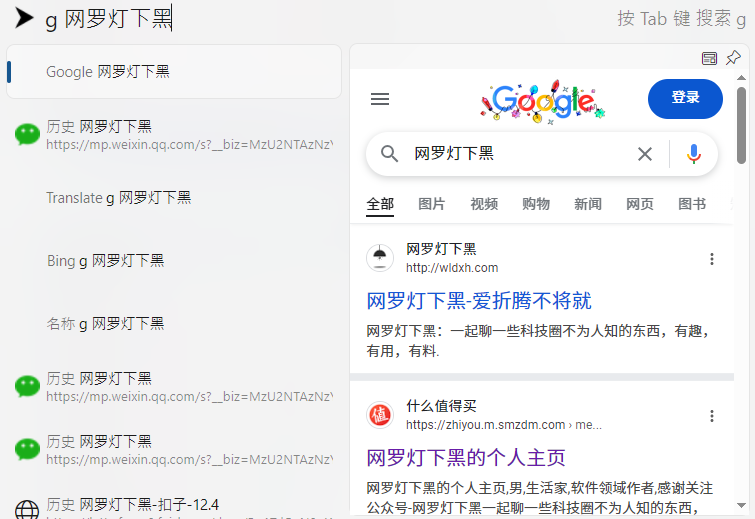The image size is (755, 519).
Task: Switch to the 购物 tab
Action: tap(536, 204)
